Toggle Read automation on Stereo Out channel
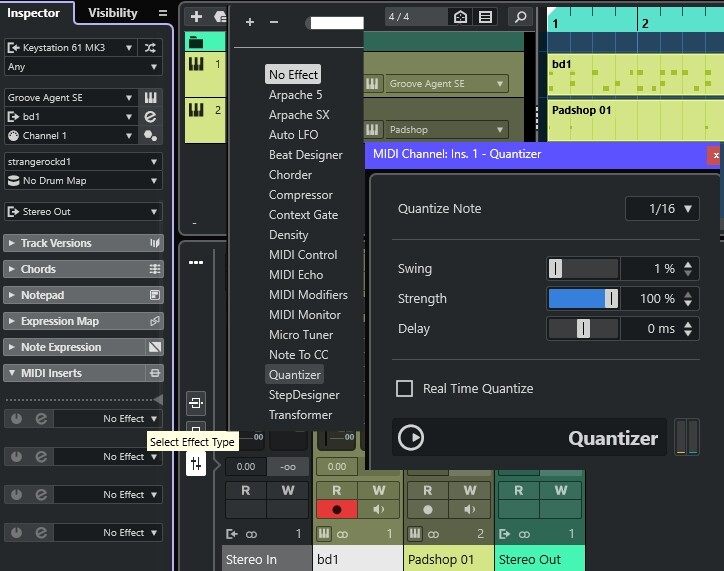724x571 pixels. point(519,490)
